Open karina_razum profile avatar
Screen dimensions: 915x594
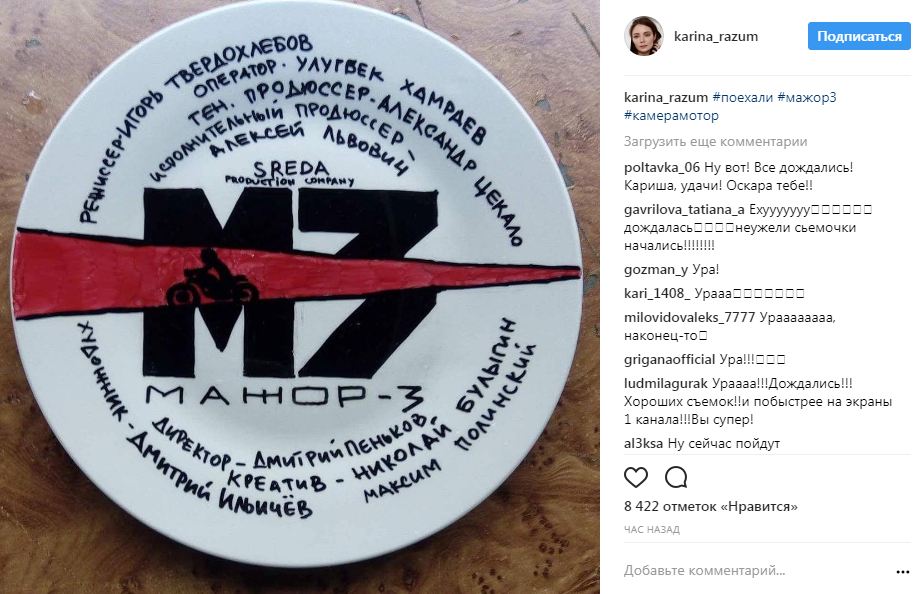pyautogui.click(x=644, y=36)
